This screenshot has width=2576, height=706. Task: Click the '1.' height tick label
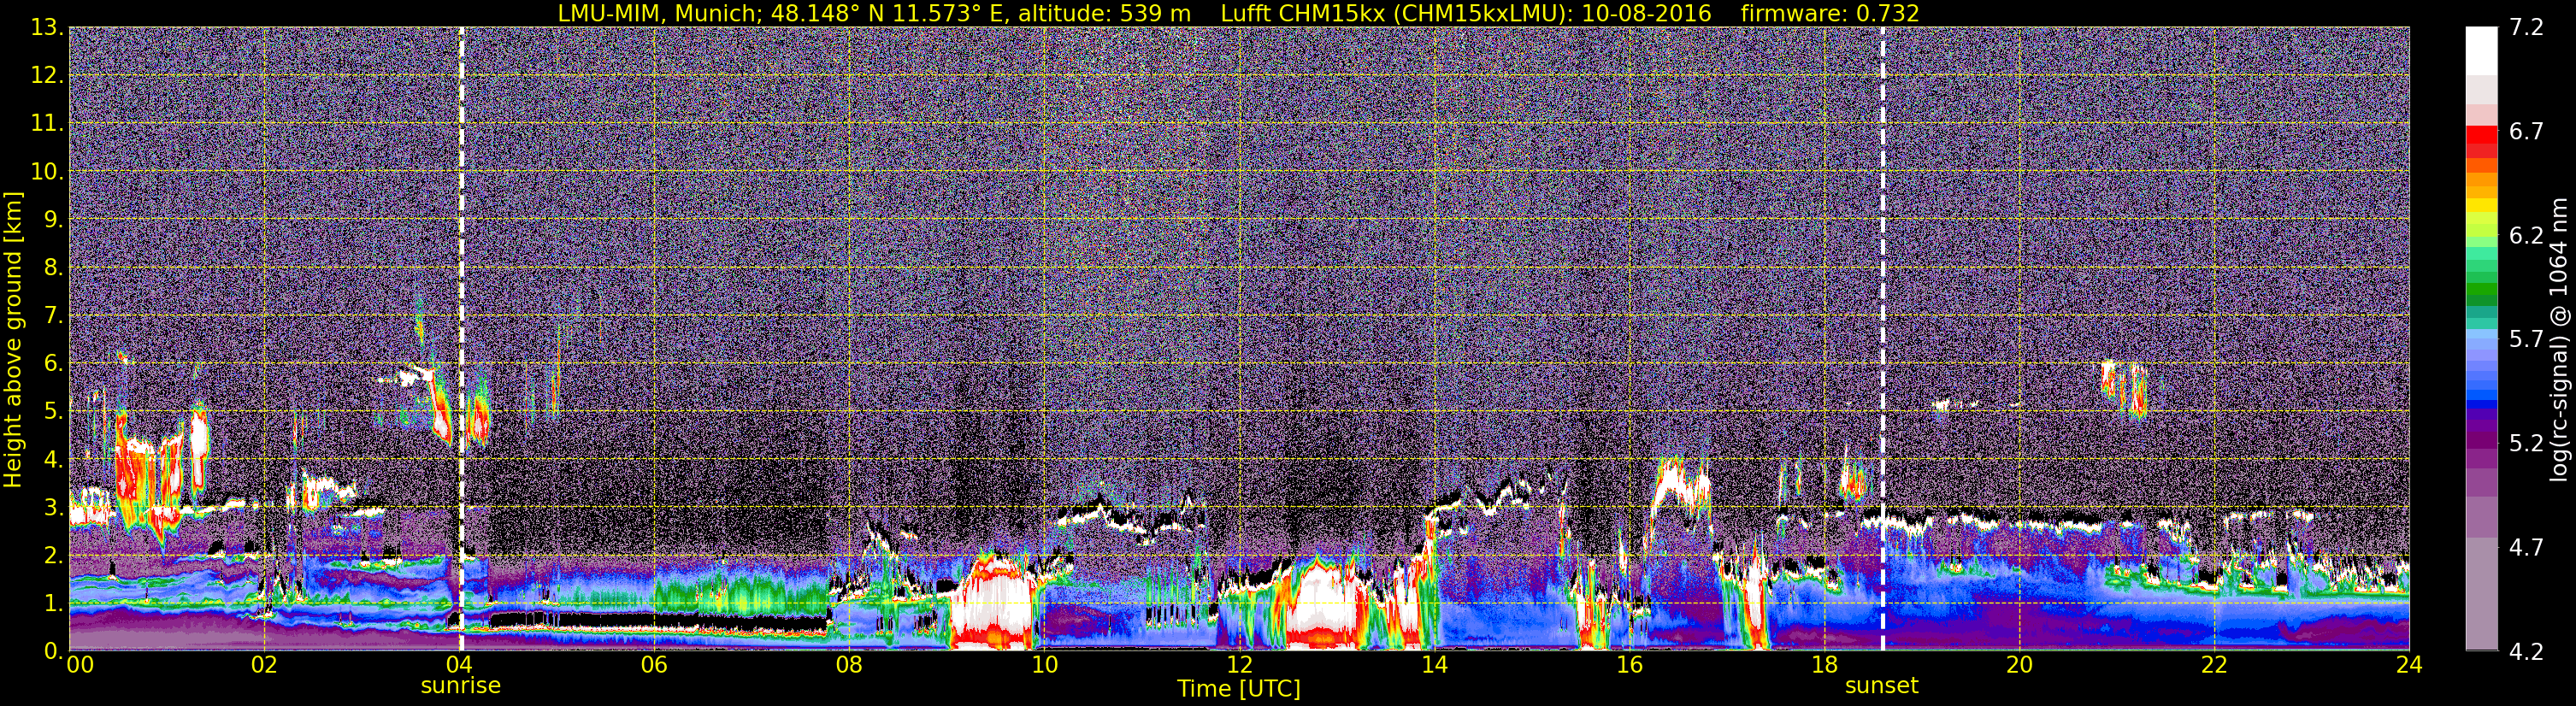tap(52, 603)
